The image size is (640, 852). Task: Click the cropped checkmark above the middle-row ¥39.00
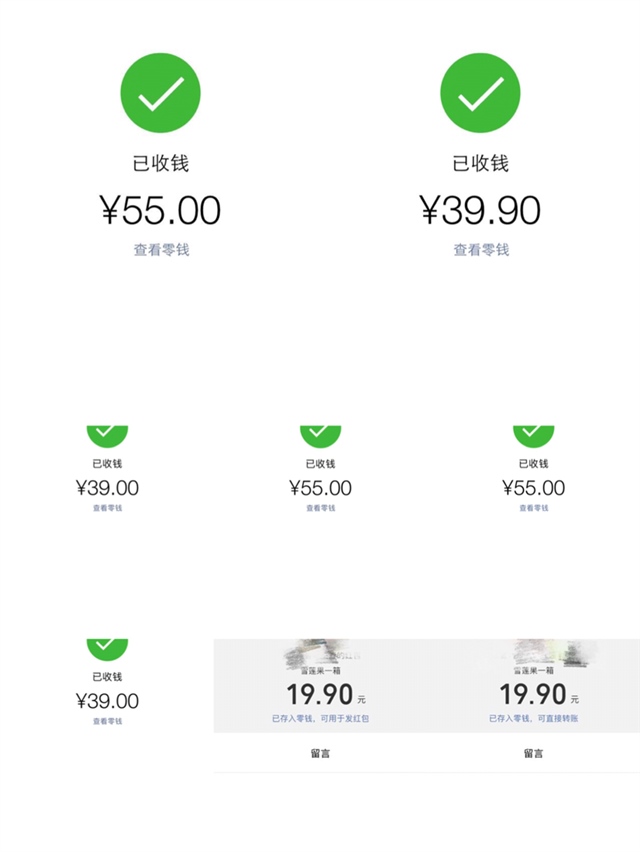pos(107,436)
